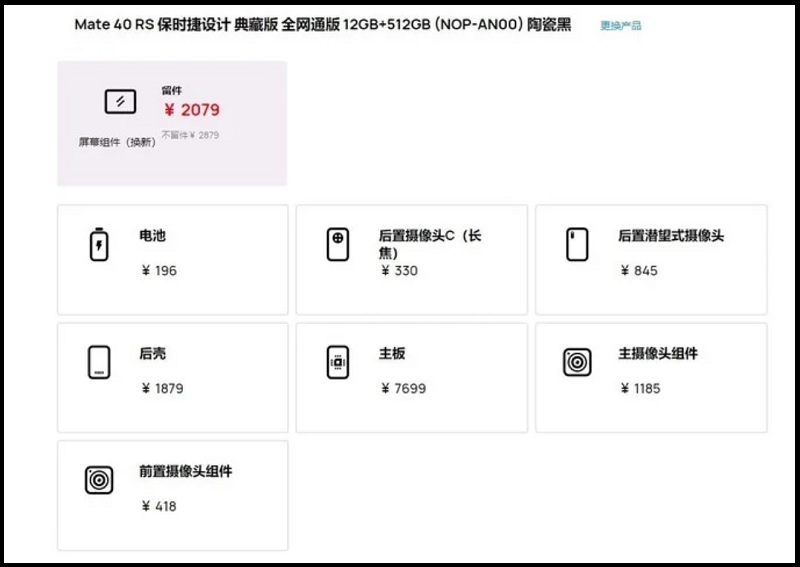The height and width of the screenshot is (567, 800).
Task: Select the 留件 ¥ 2079 price
Action: tap(192, 110)
